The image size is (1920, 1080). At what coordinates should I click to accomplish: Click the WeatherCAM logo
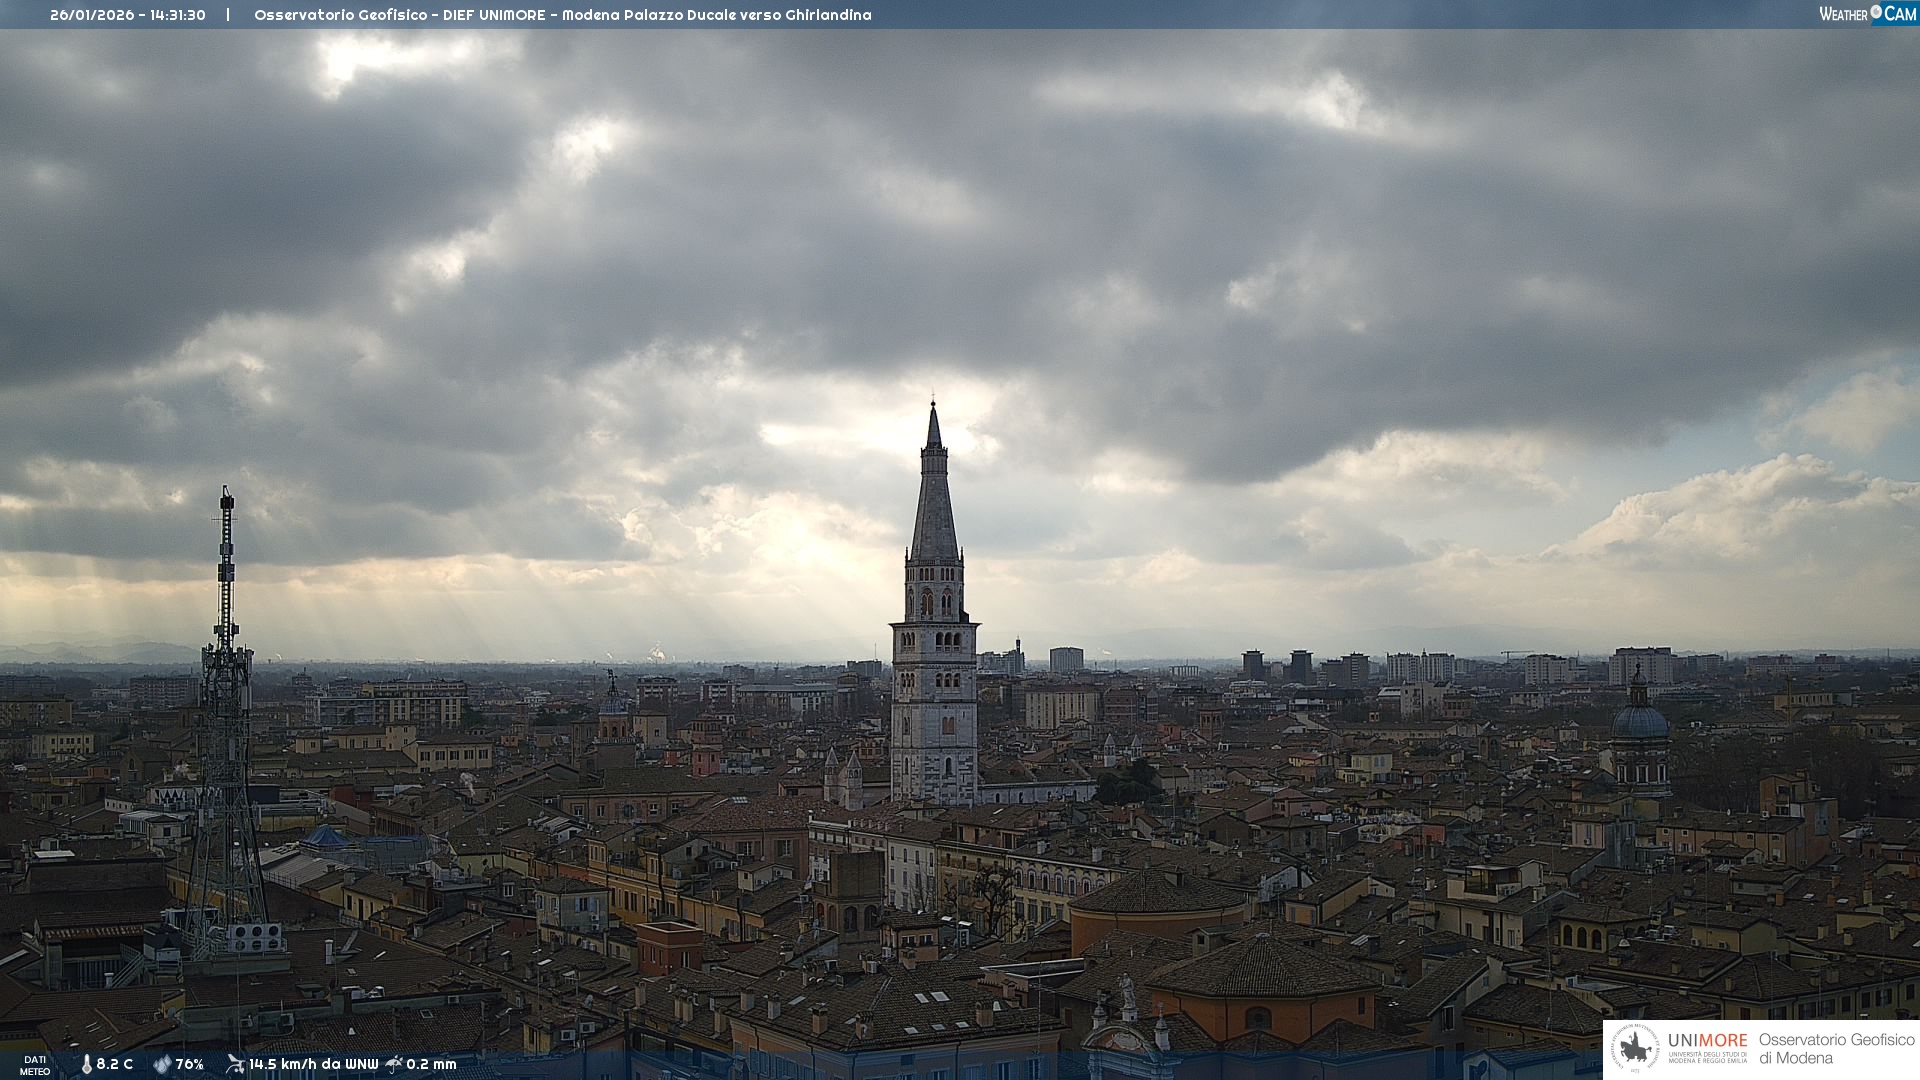click(x=1867, y=14)
